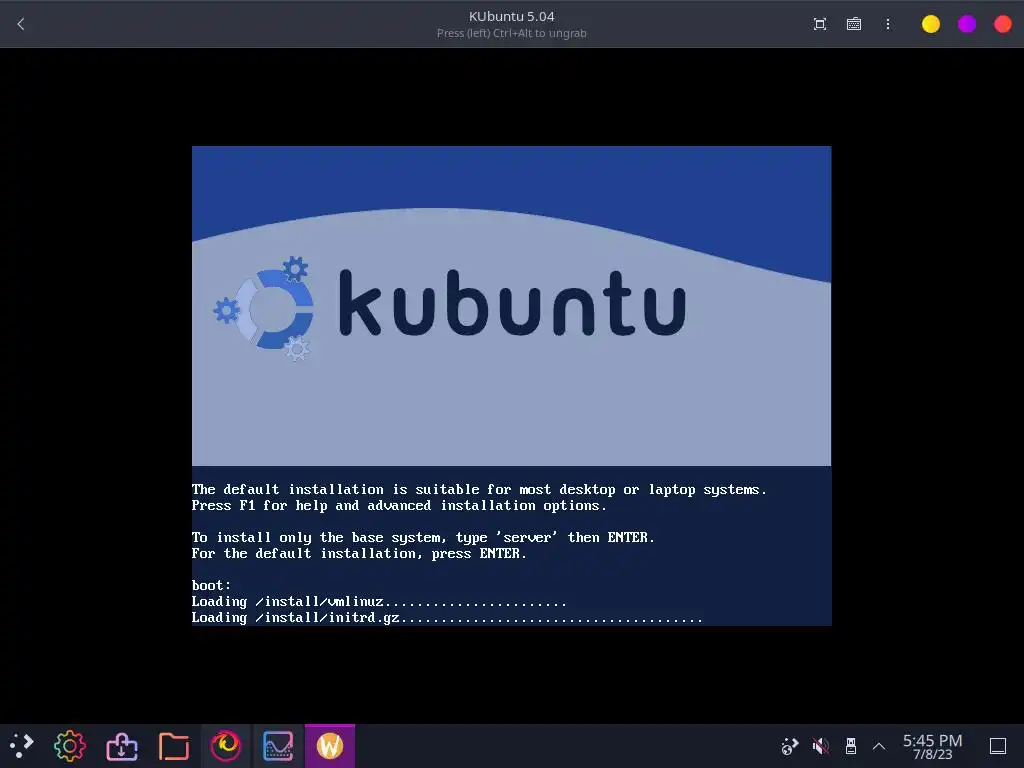Select the active W app in the taskbar
Image resolution: width=1024 pixels, height=768 pixels.
pyautogui.click(x=330, y=746)
